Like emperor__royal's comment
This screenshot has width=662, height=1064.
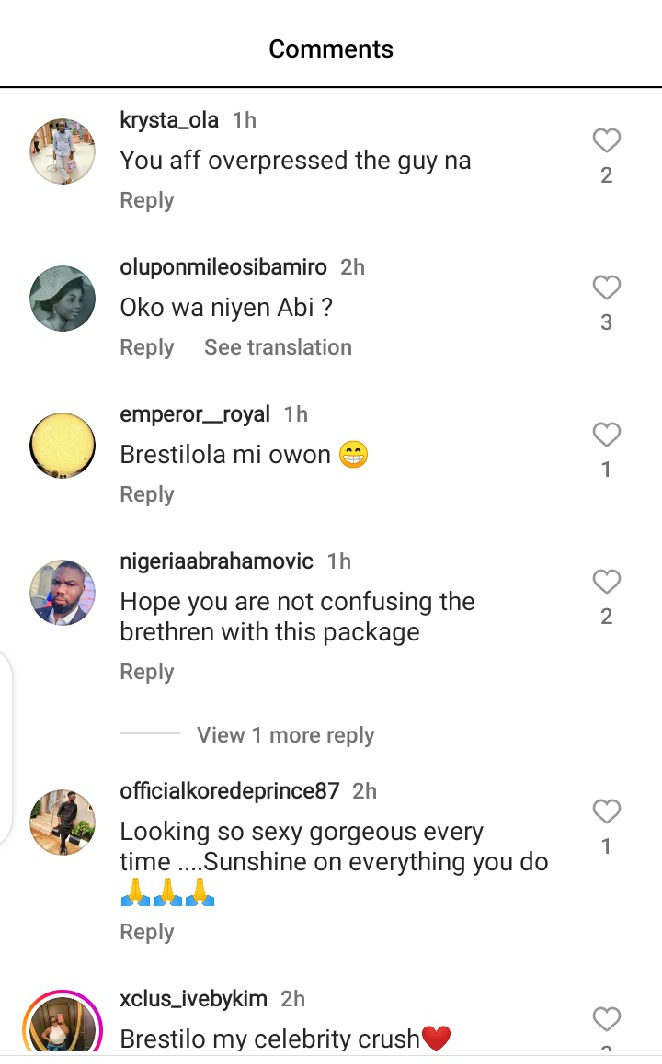606,435
